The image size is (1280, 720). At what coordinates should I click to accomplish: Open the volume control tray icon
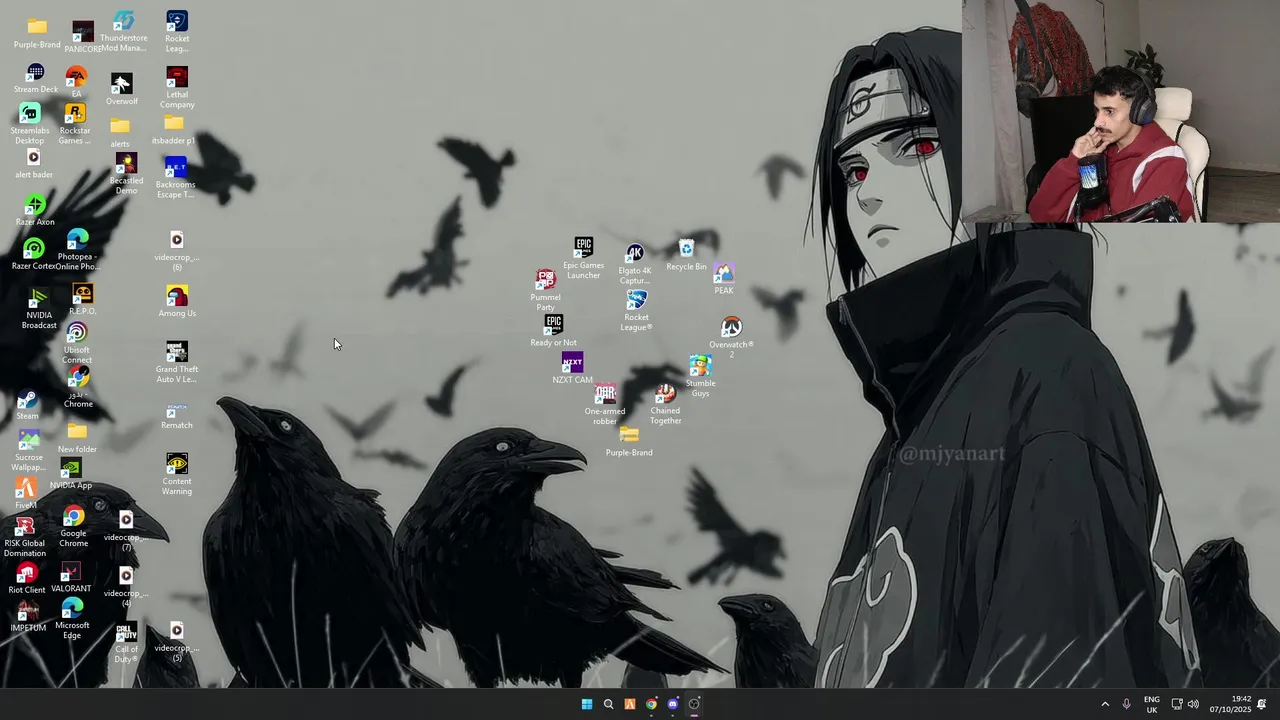coord(1193,704)
